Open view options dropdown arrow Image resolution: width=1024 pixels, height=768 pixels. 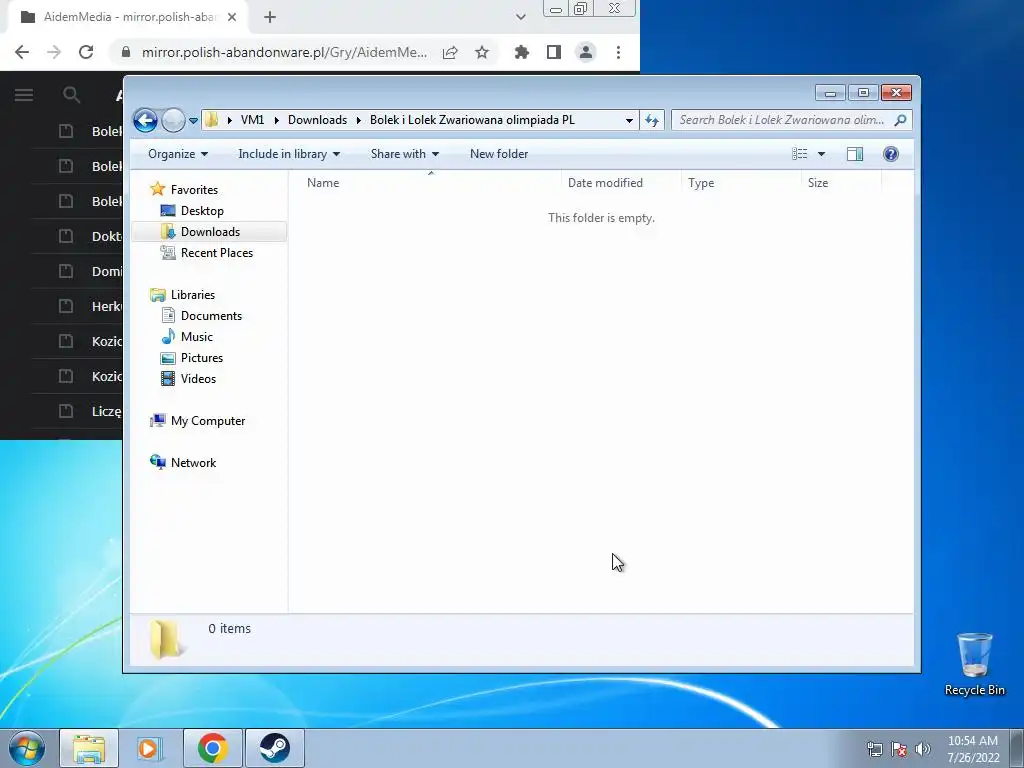[822, 154]
